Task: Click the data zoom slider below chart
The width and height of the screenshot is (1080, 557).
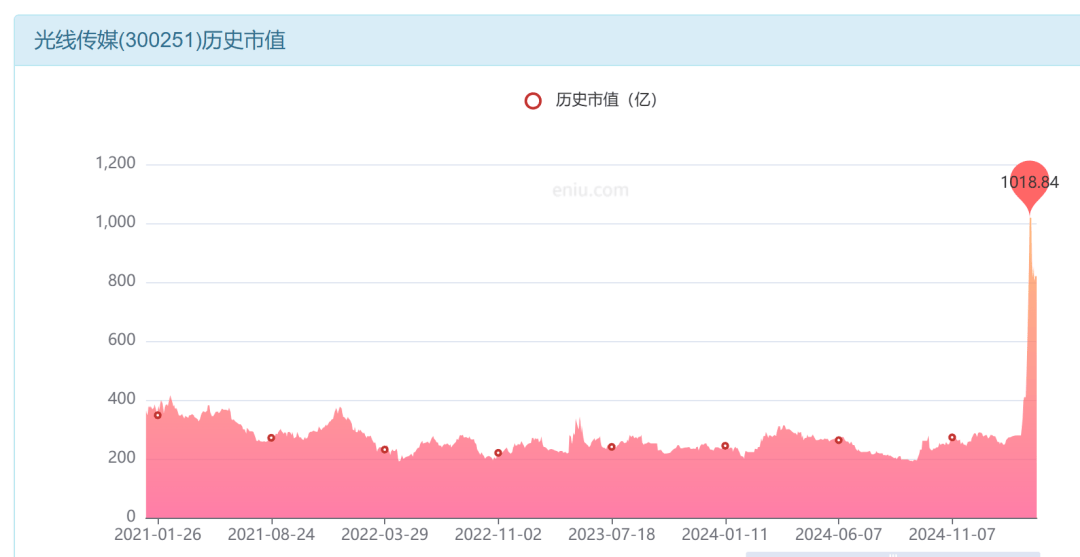Action: click(x=893, y=554)
